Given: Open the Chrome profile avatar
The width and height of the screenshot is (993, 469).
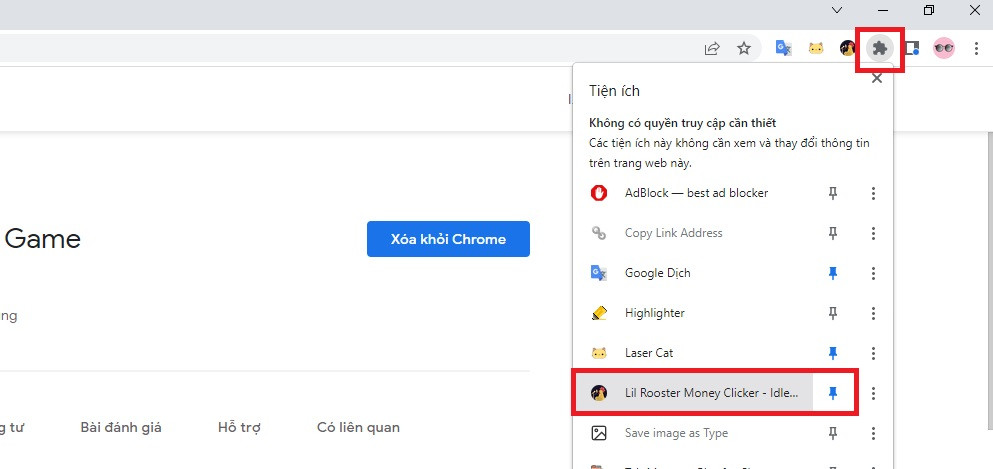Looking at the screenshot, I should [943, 48].
